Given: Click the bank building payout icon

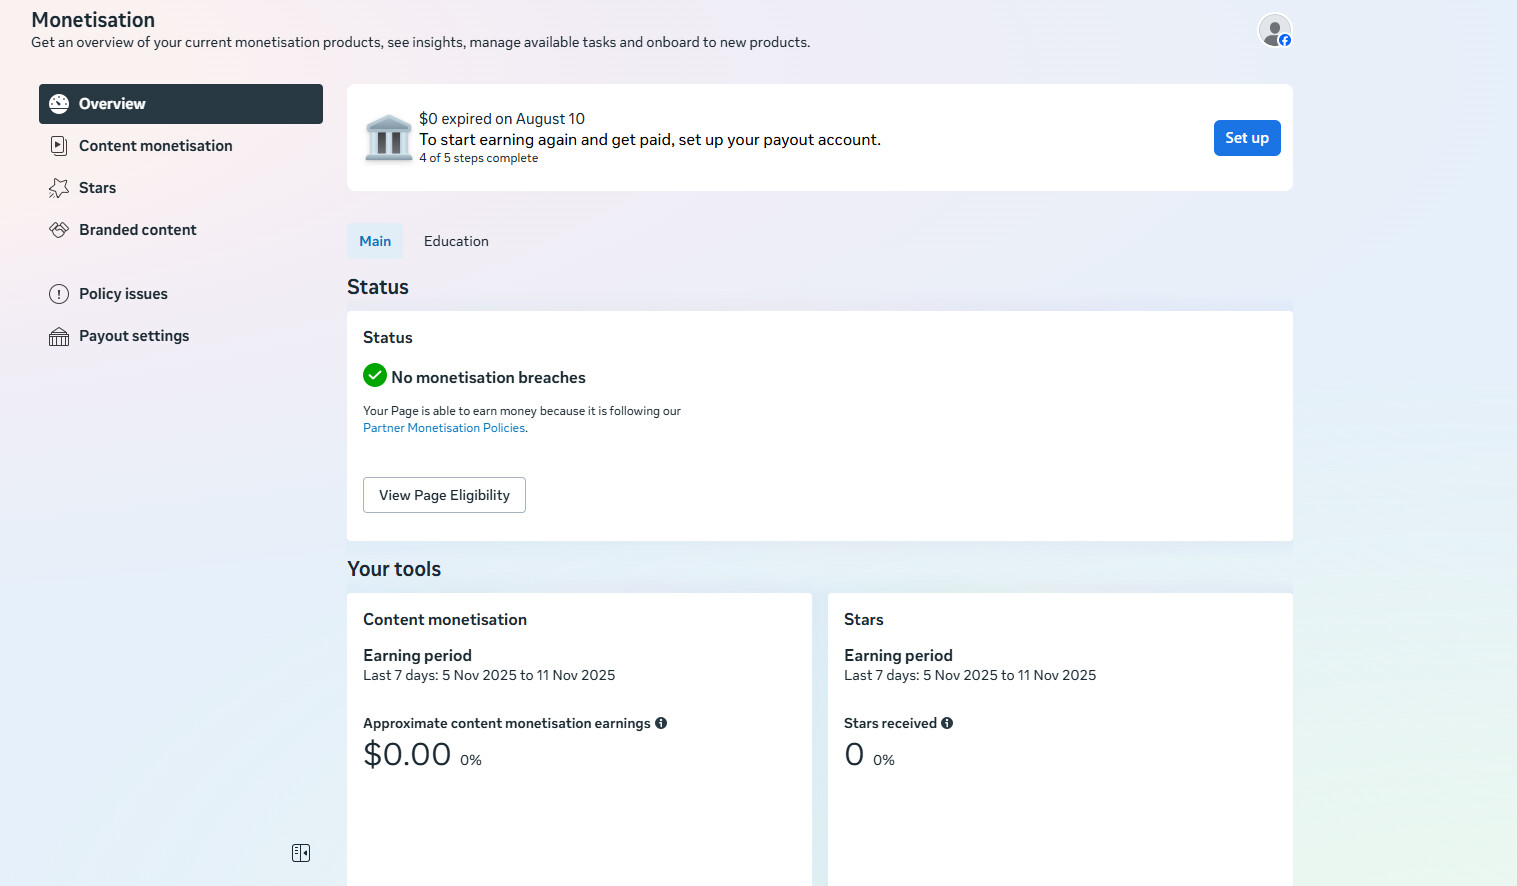Looking at the screenshot, I should [389, 138].
